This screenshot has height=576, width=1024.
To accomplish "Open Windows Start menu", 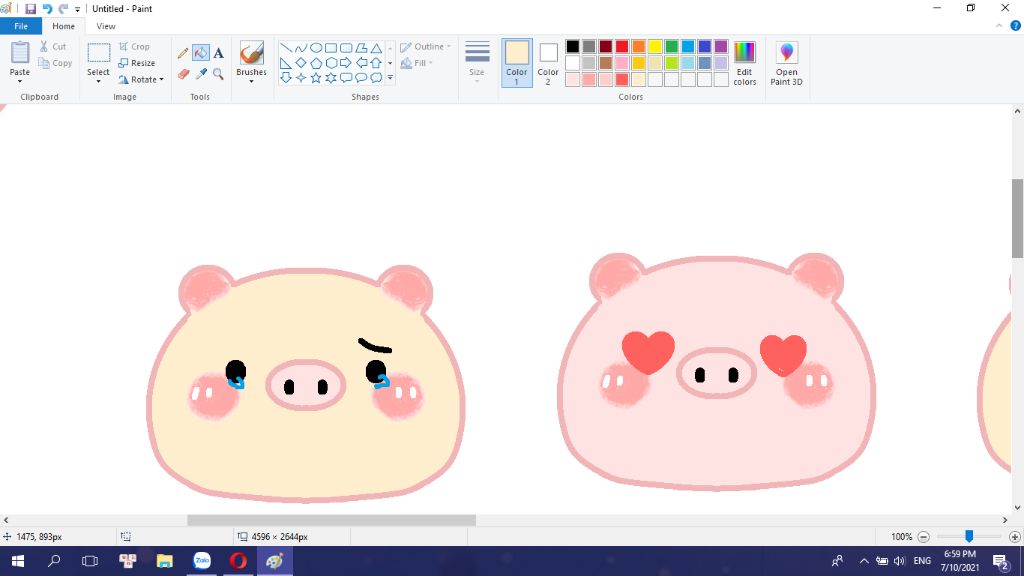I will coord(18,561).
